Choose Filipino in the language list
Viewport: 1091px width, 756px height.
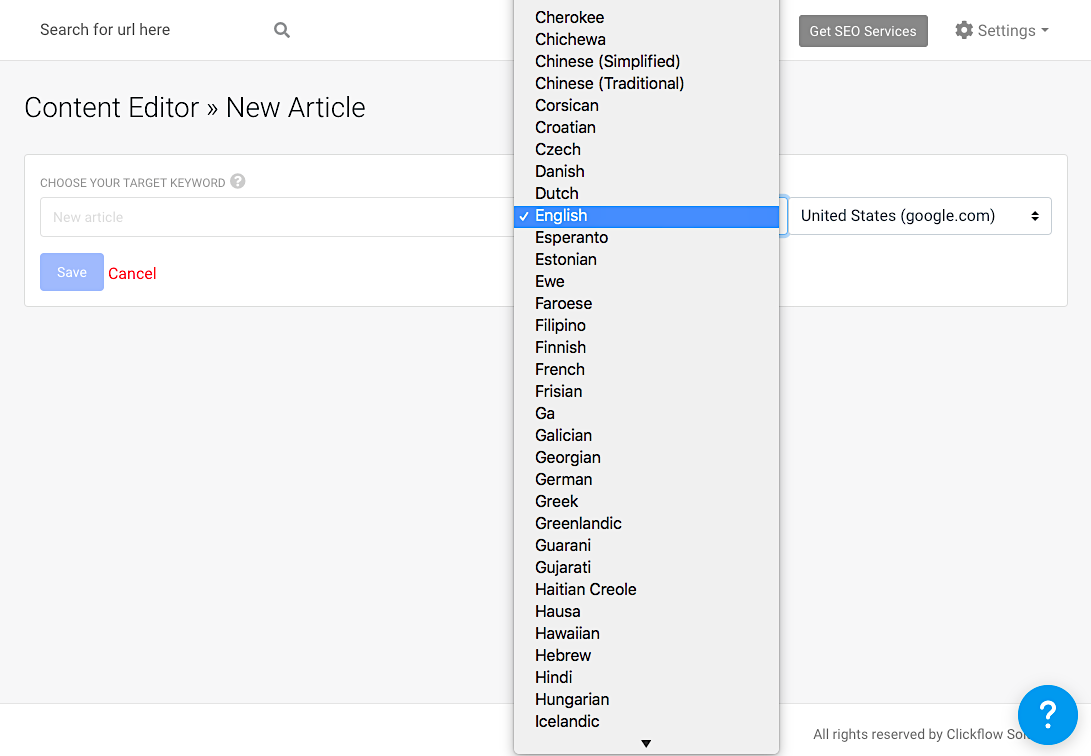(646, 325)
